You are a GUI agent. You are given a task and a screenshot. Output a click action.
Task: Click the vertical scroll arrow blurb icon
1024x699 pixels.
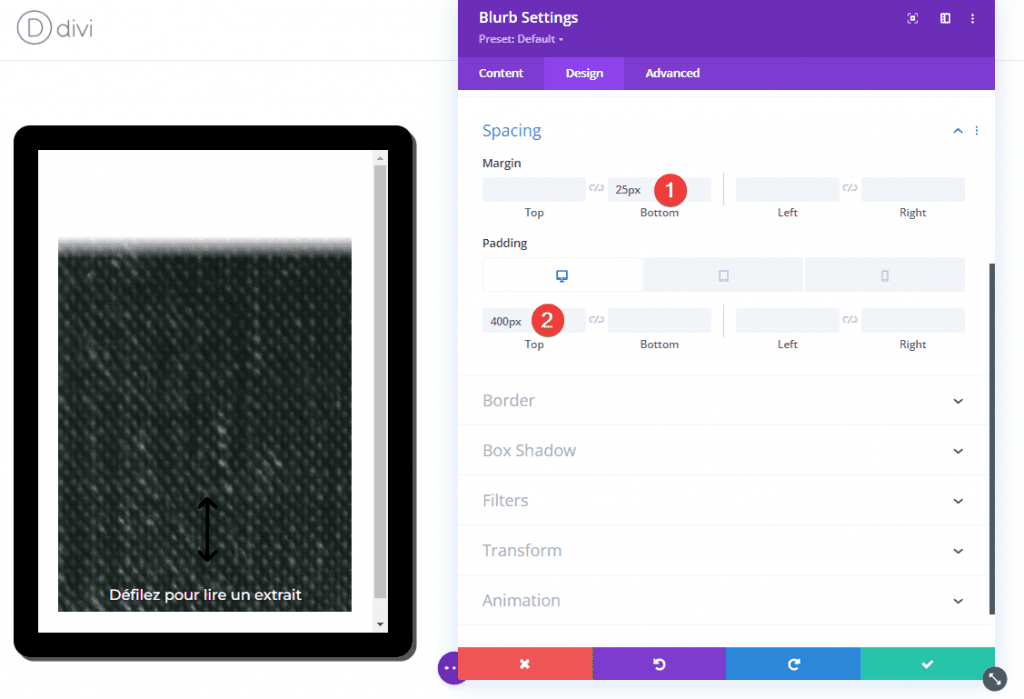point(207,530)
